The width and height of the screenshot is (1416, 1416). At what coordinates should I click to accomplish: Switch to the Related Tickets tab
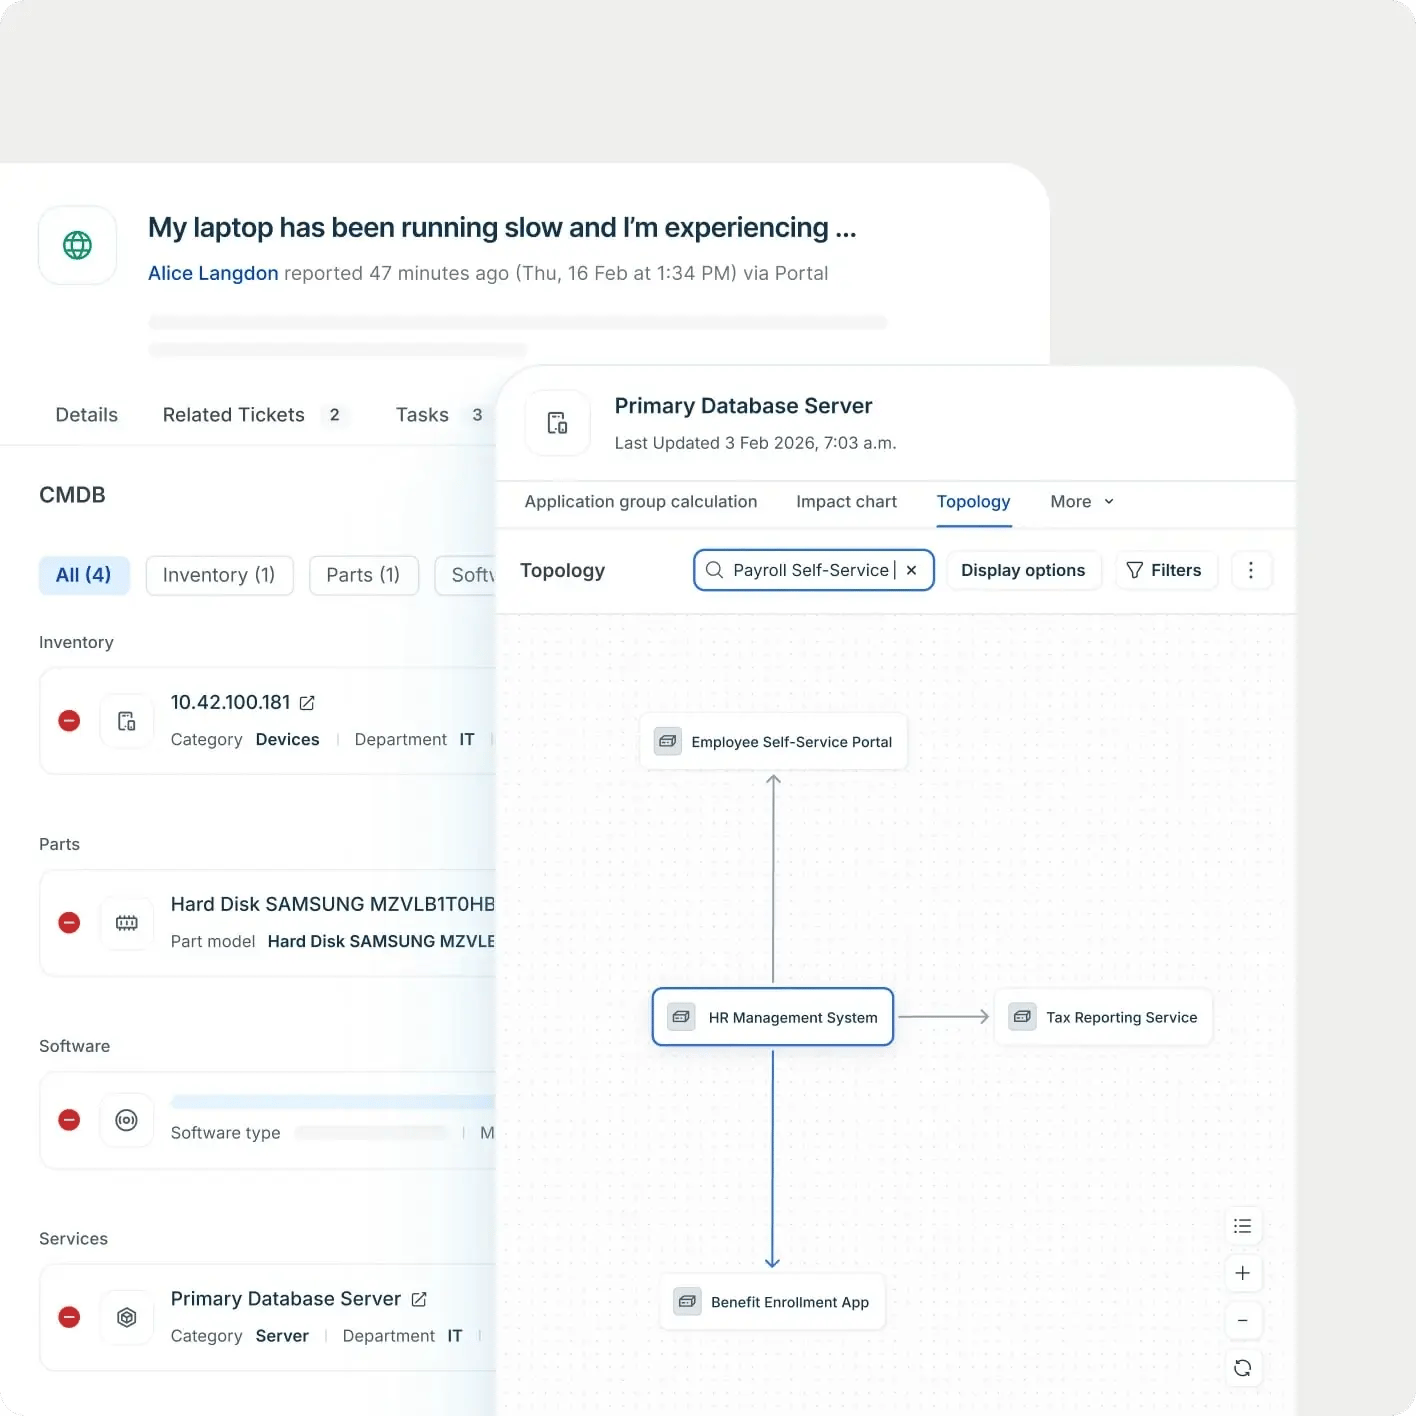pos(254,415)
